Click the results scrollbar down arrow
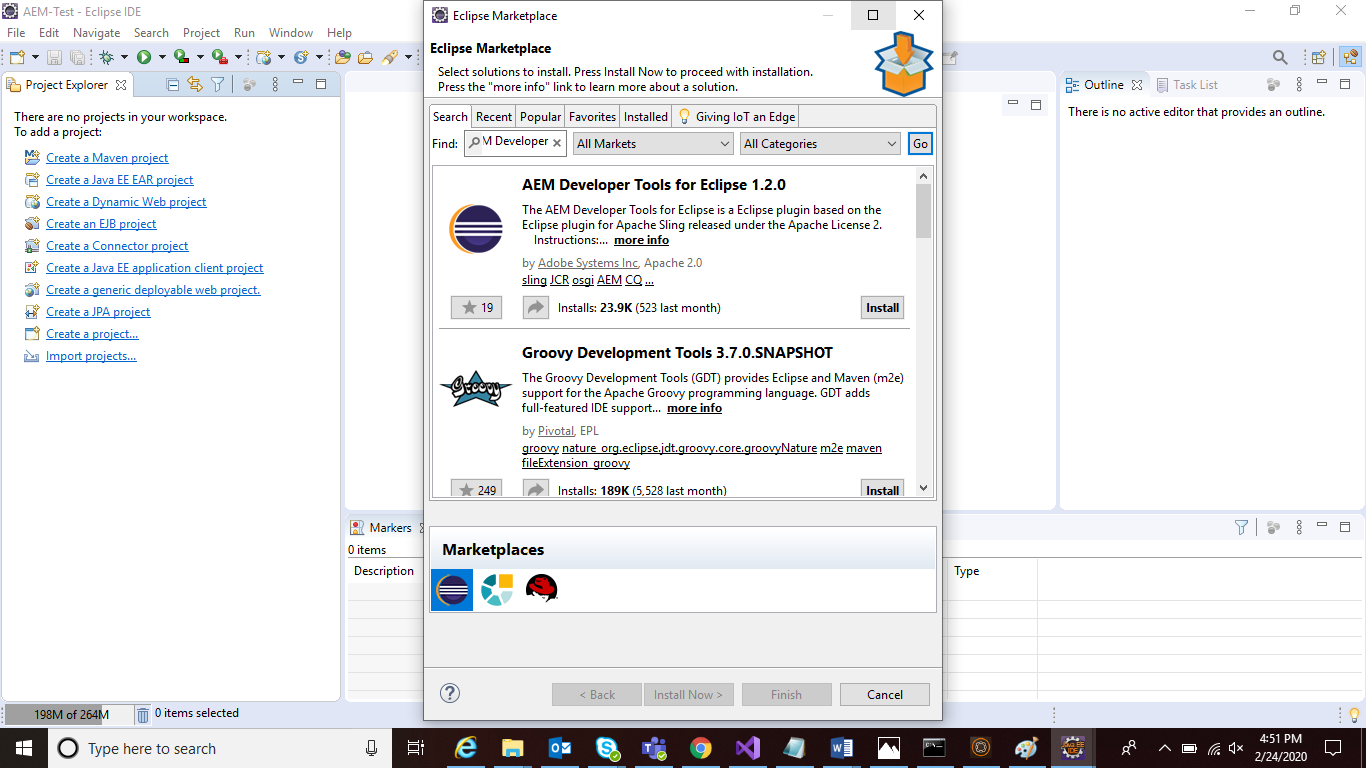Viewport: 1366px width, 768px height. pyautogui.click(x=923, y=488)
